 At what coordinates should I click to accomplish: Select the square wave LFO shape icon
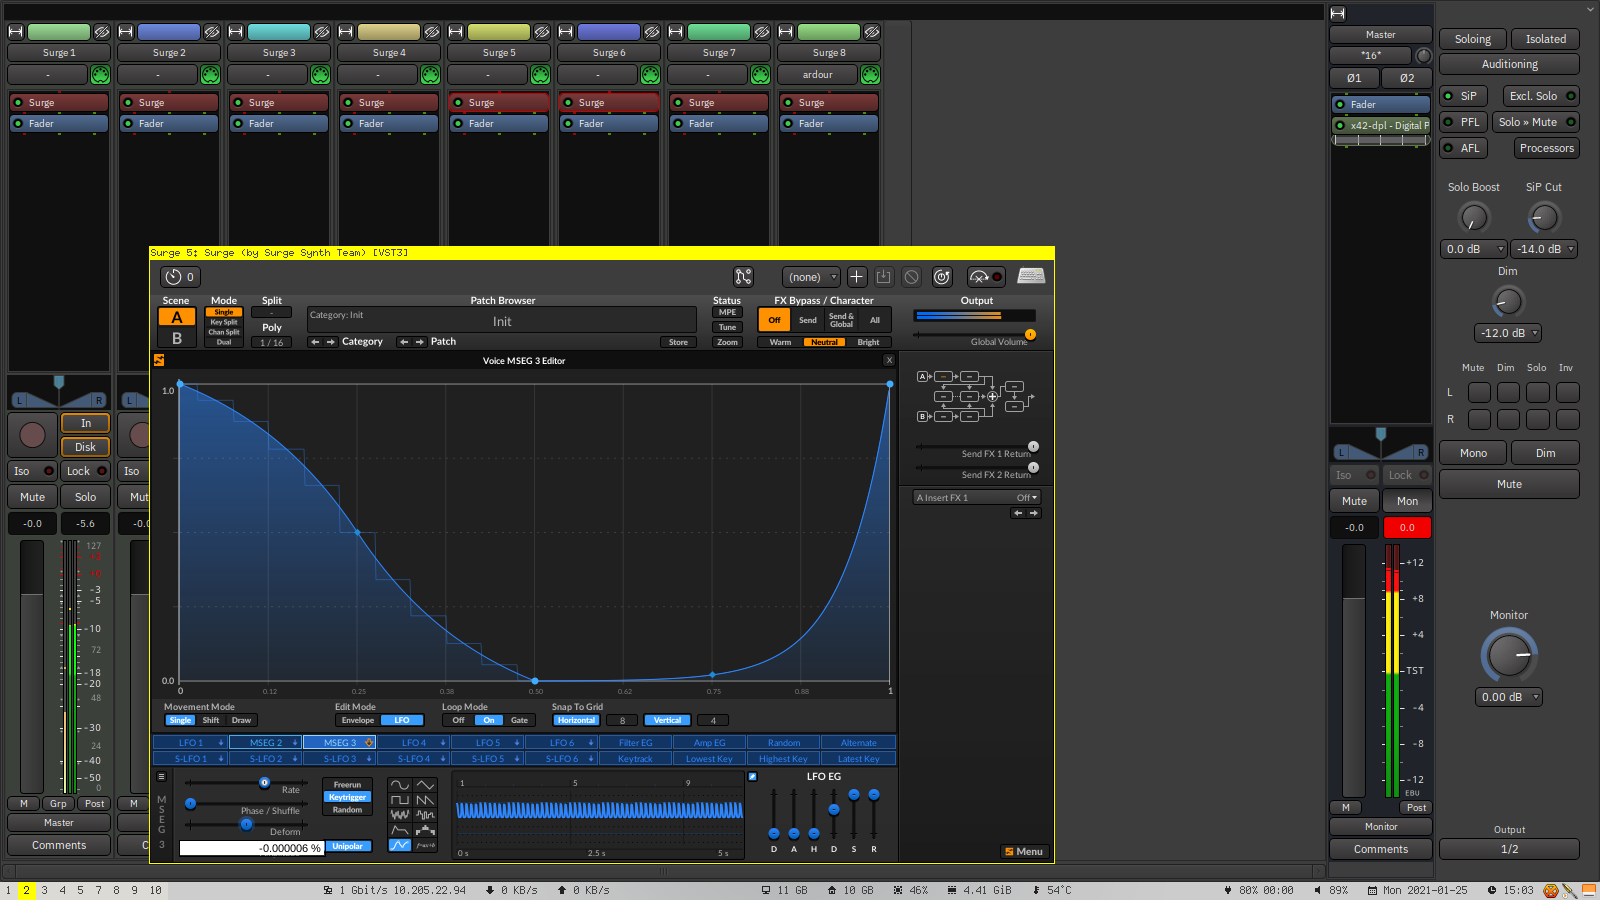pos(400,799)
